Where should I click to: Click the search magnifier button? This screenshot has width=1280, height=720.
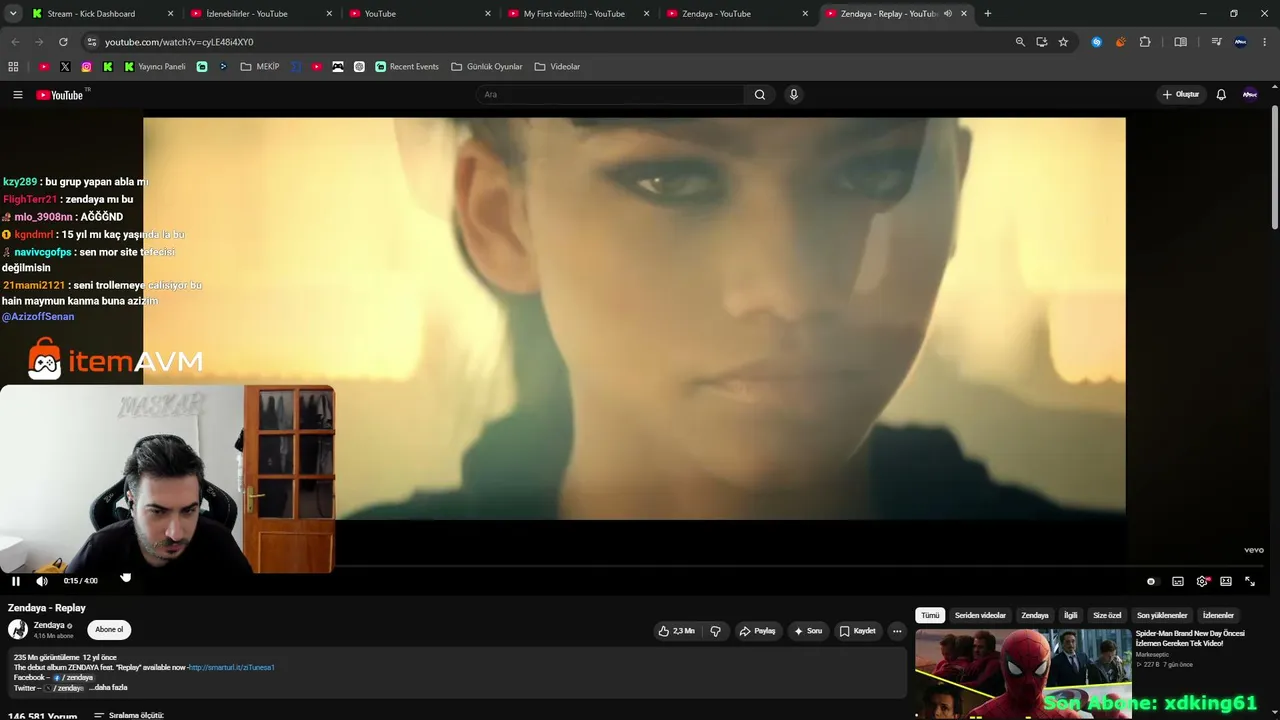[x=760, y=95]
